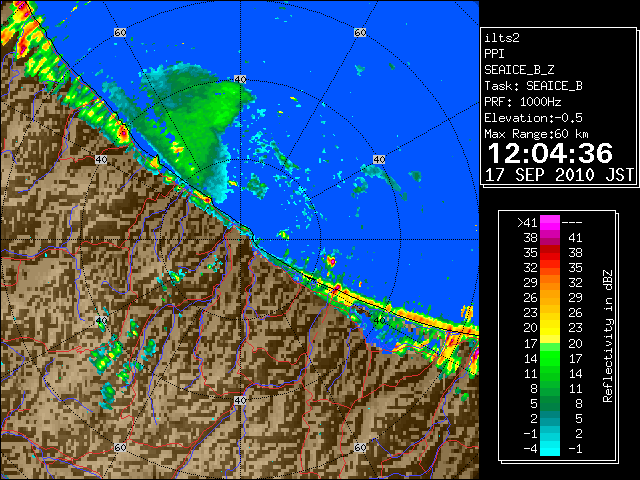Image resolution: width=640 pixels, height=480 pixels.
Task: Select the "60" range label in the upper-left map corner
Action: (x=120, y=32)
